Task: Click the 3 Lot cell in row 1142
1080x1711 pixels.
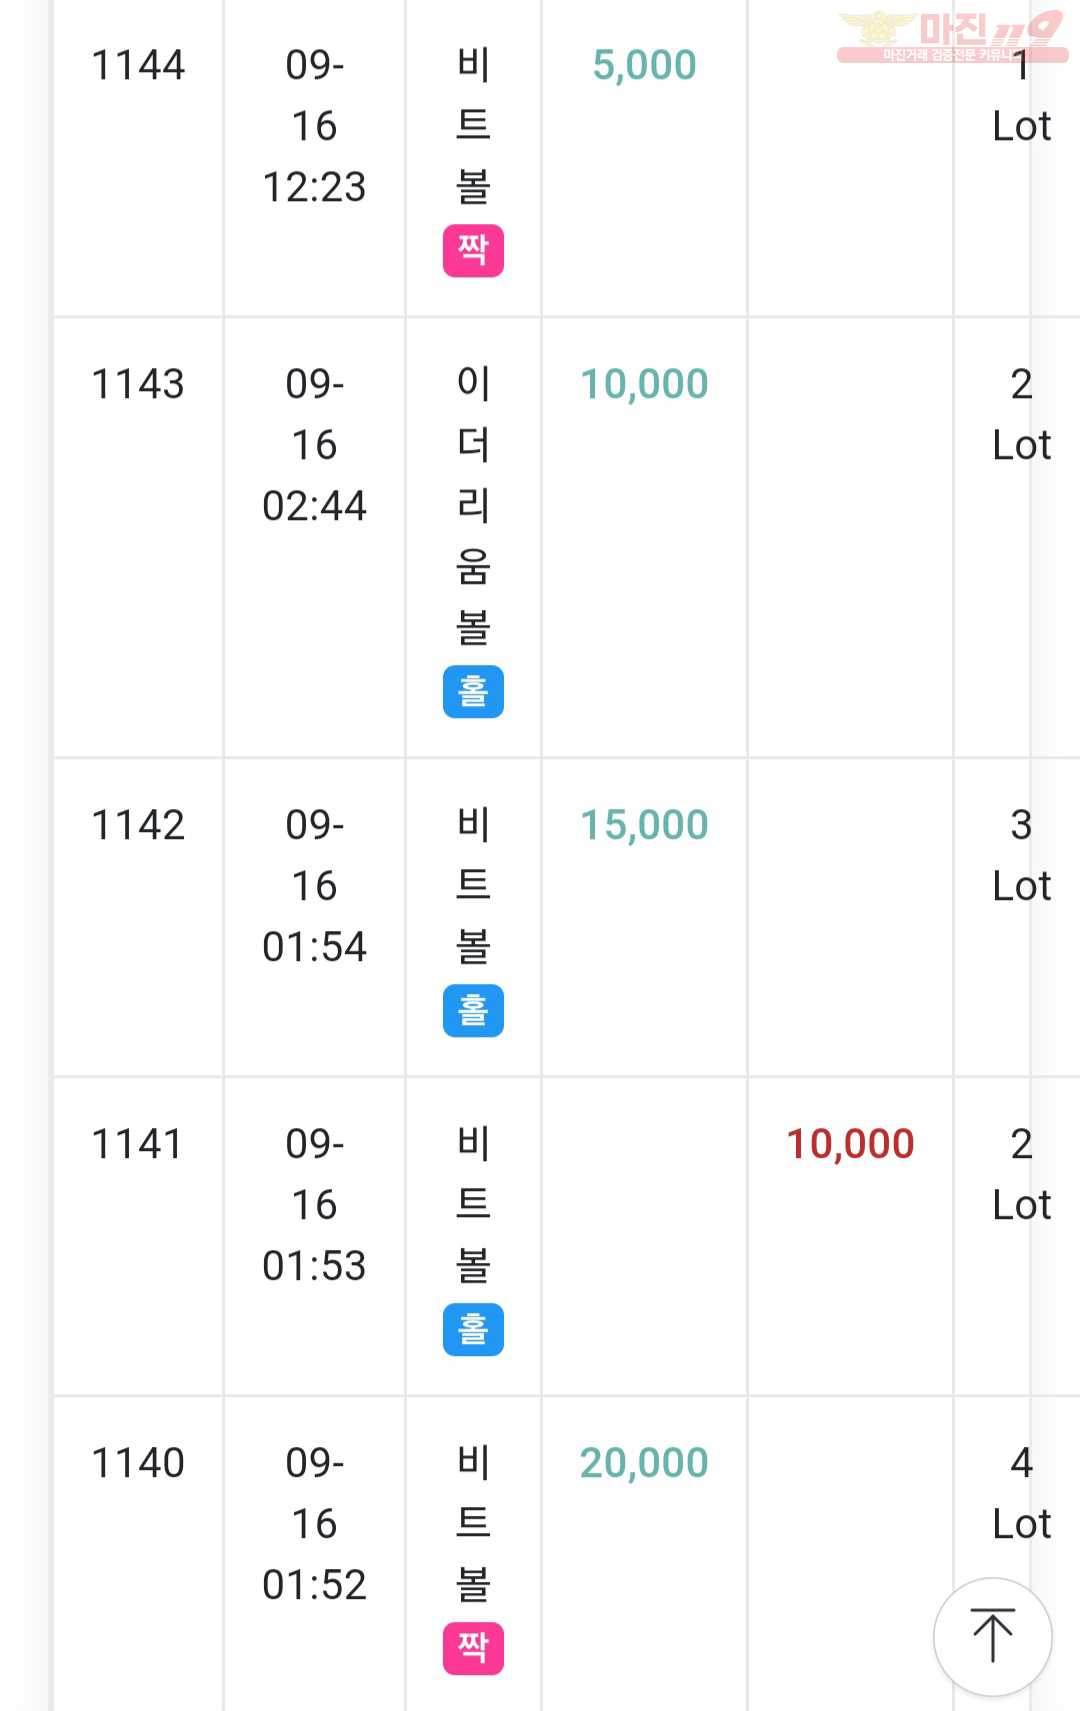Action: tap(1021, 855)
